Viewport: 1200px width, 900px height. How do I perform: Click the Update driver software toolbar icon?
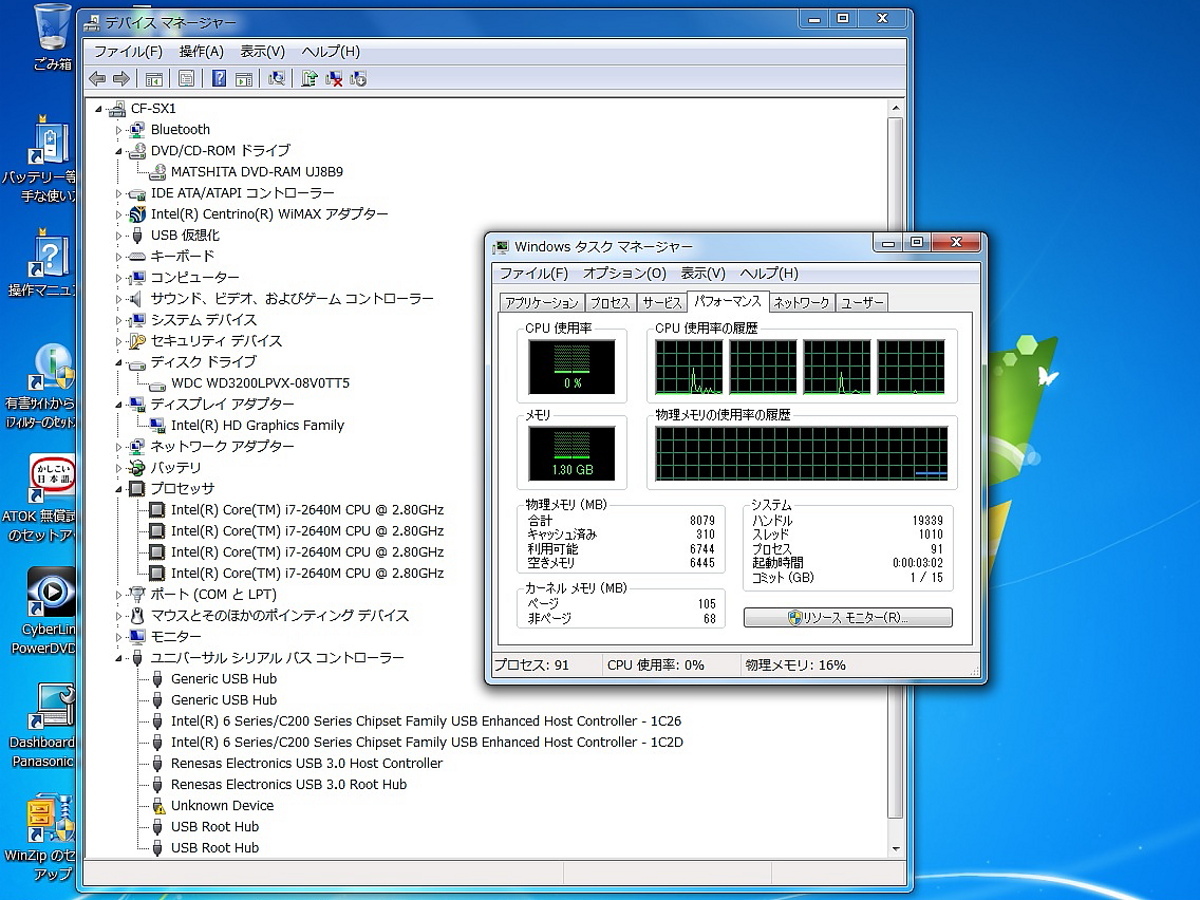click(x=310, y=79)
